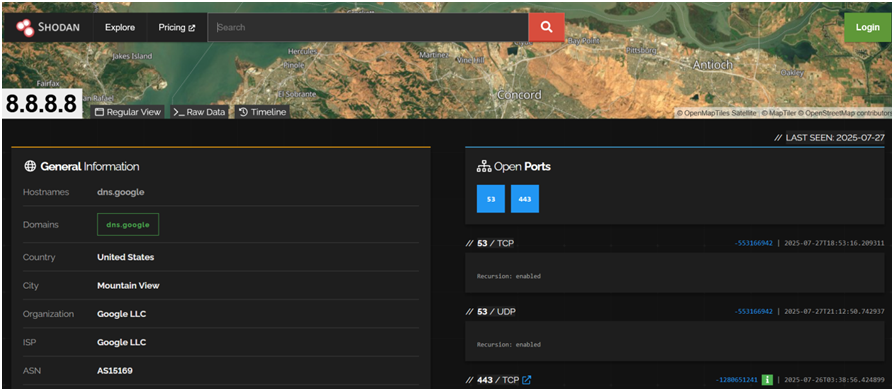Click hash link on 53 / UDP row
Screen dimensions: 894x391
click(x=753, y=312)
